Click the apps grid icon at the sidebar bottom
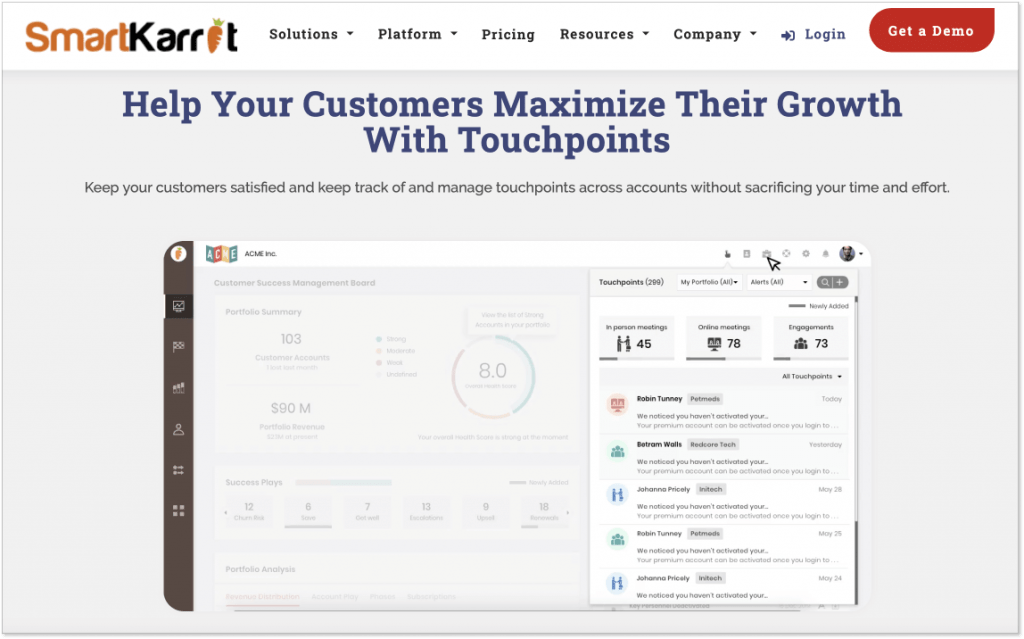The width and height of the screenshot is (1024, 639). [179, 510]
